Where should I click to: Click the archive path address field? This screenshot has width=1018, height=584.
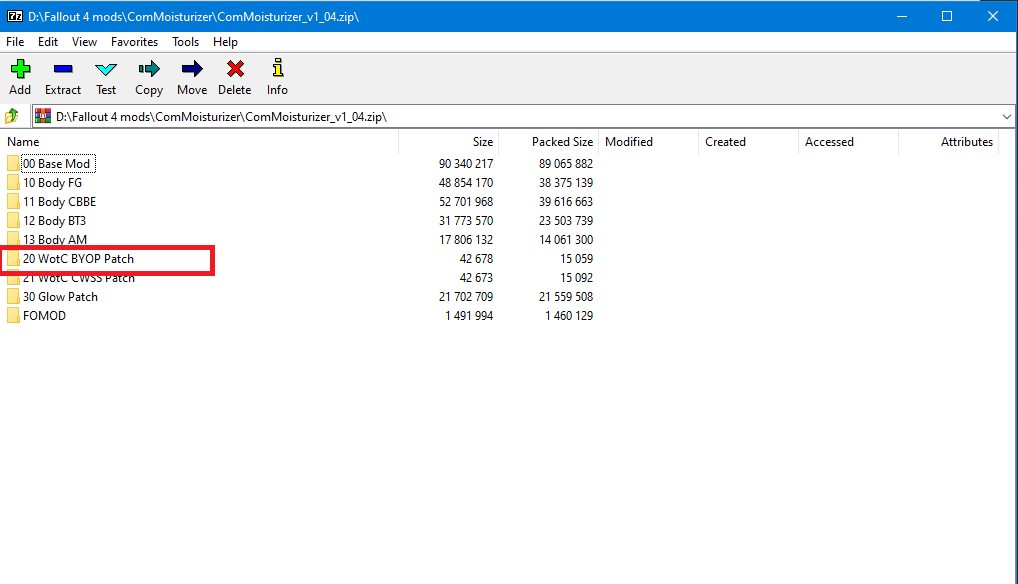(500, 117)
